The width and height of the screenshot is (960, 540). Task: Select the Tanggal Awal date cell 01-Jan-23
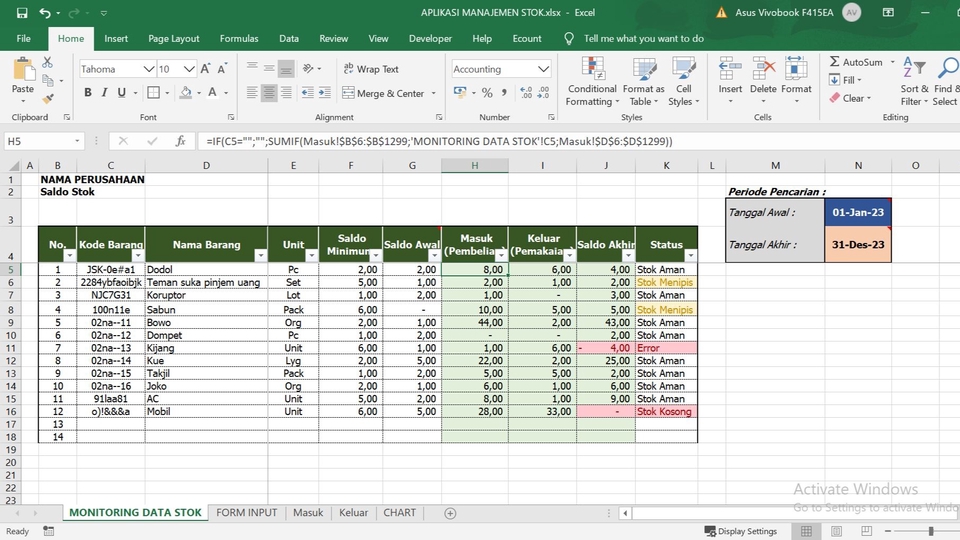[857, 212]
